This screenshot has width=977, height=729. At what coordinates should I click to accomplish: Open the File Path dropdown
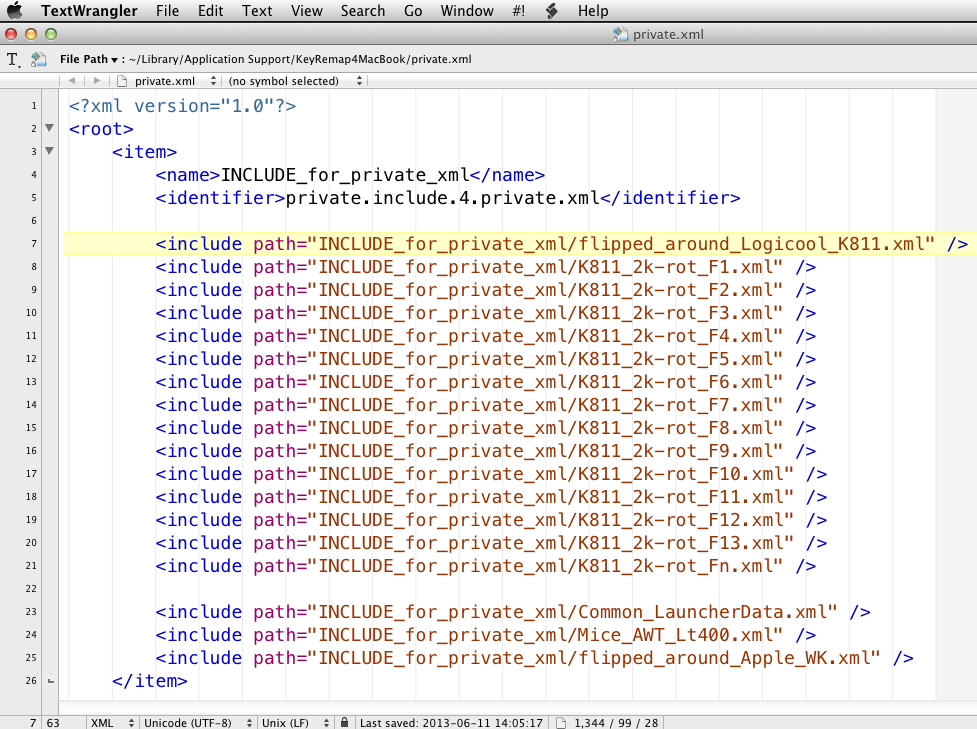click(88, 59)
